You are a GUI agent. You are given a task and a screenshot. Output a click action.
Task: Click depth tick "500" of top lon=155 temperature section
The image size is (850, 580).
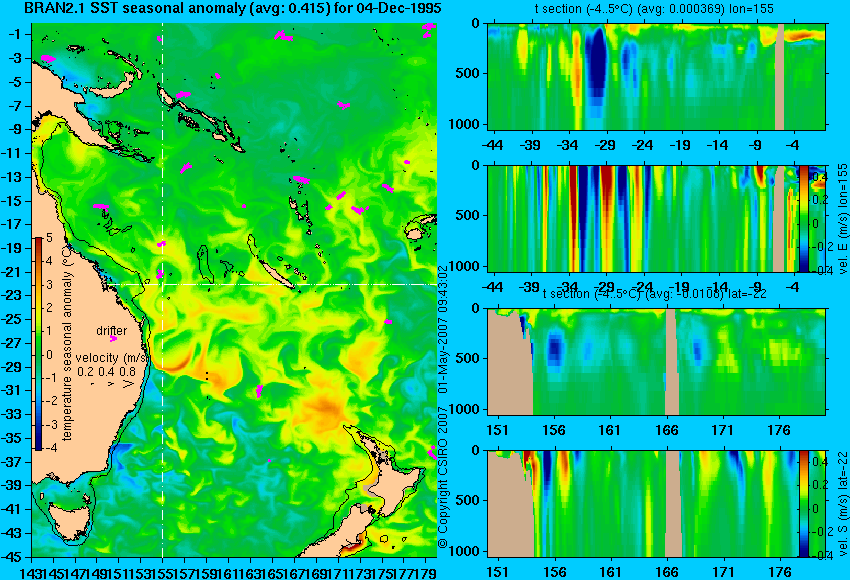468,73
